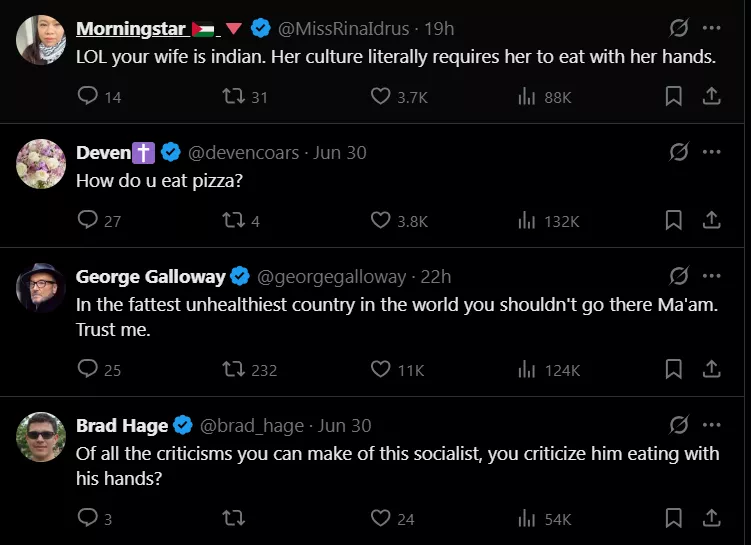Like Deven's pizza tweet
Image resolution: width=751 pixels, height=545 pixels.
pyautogui.click(x=381, y=221)
